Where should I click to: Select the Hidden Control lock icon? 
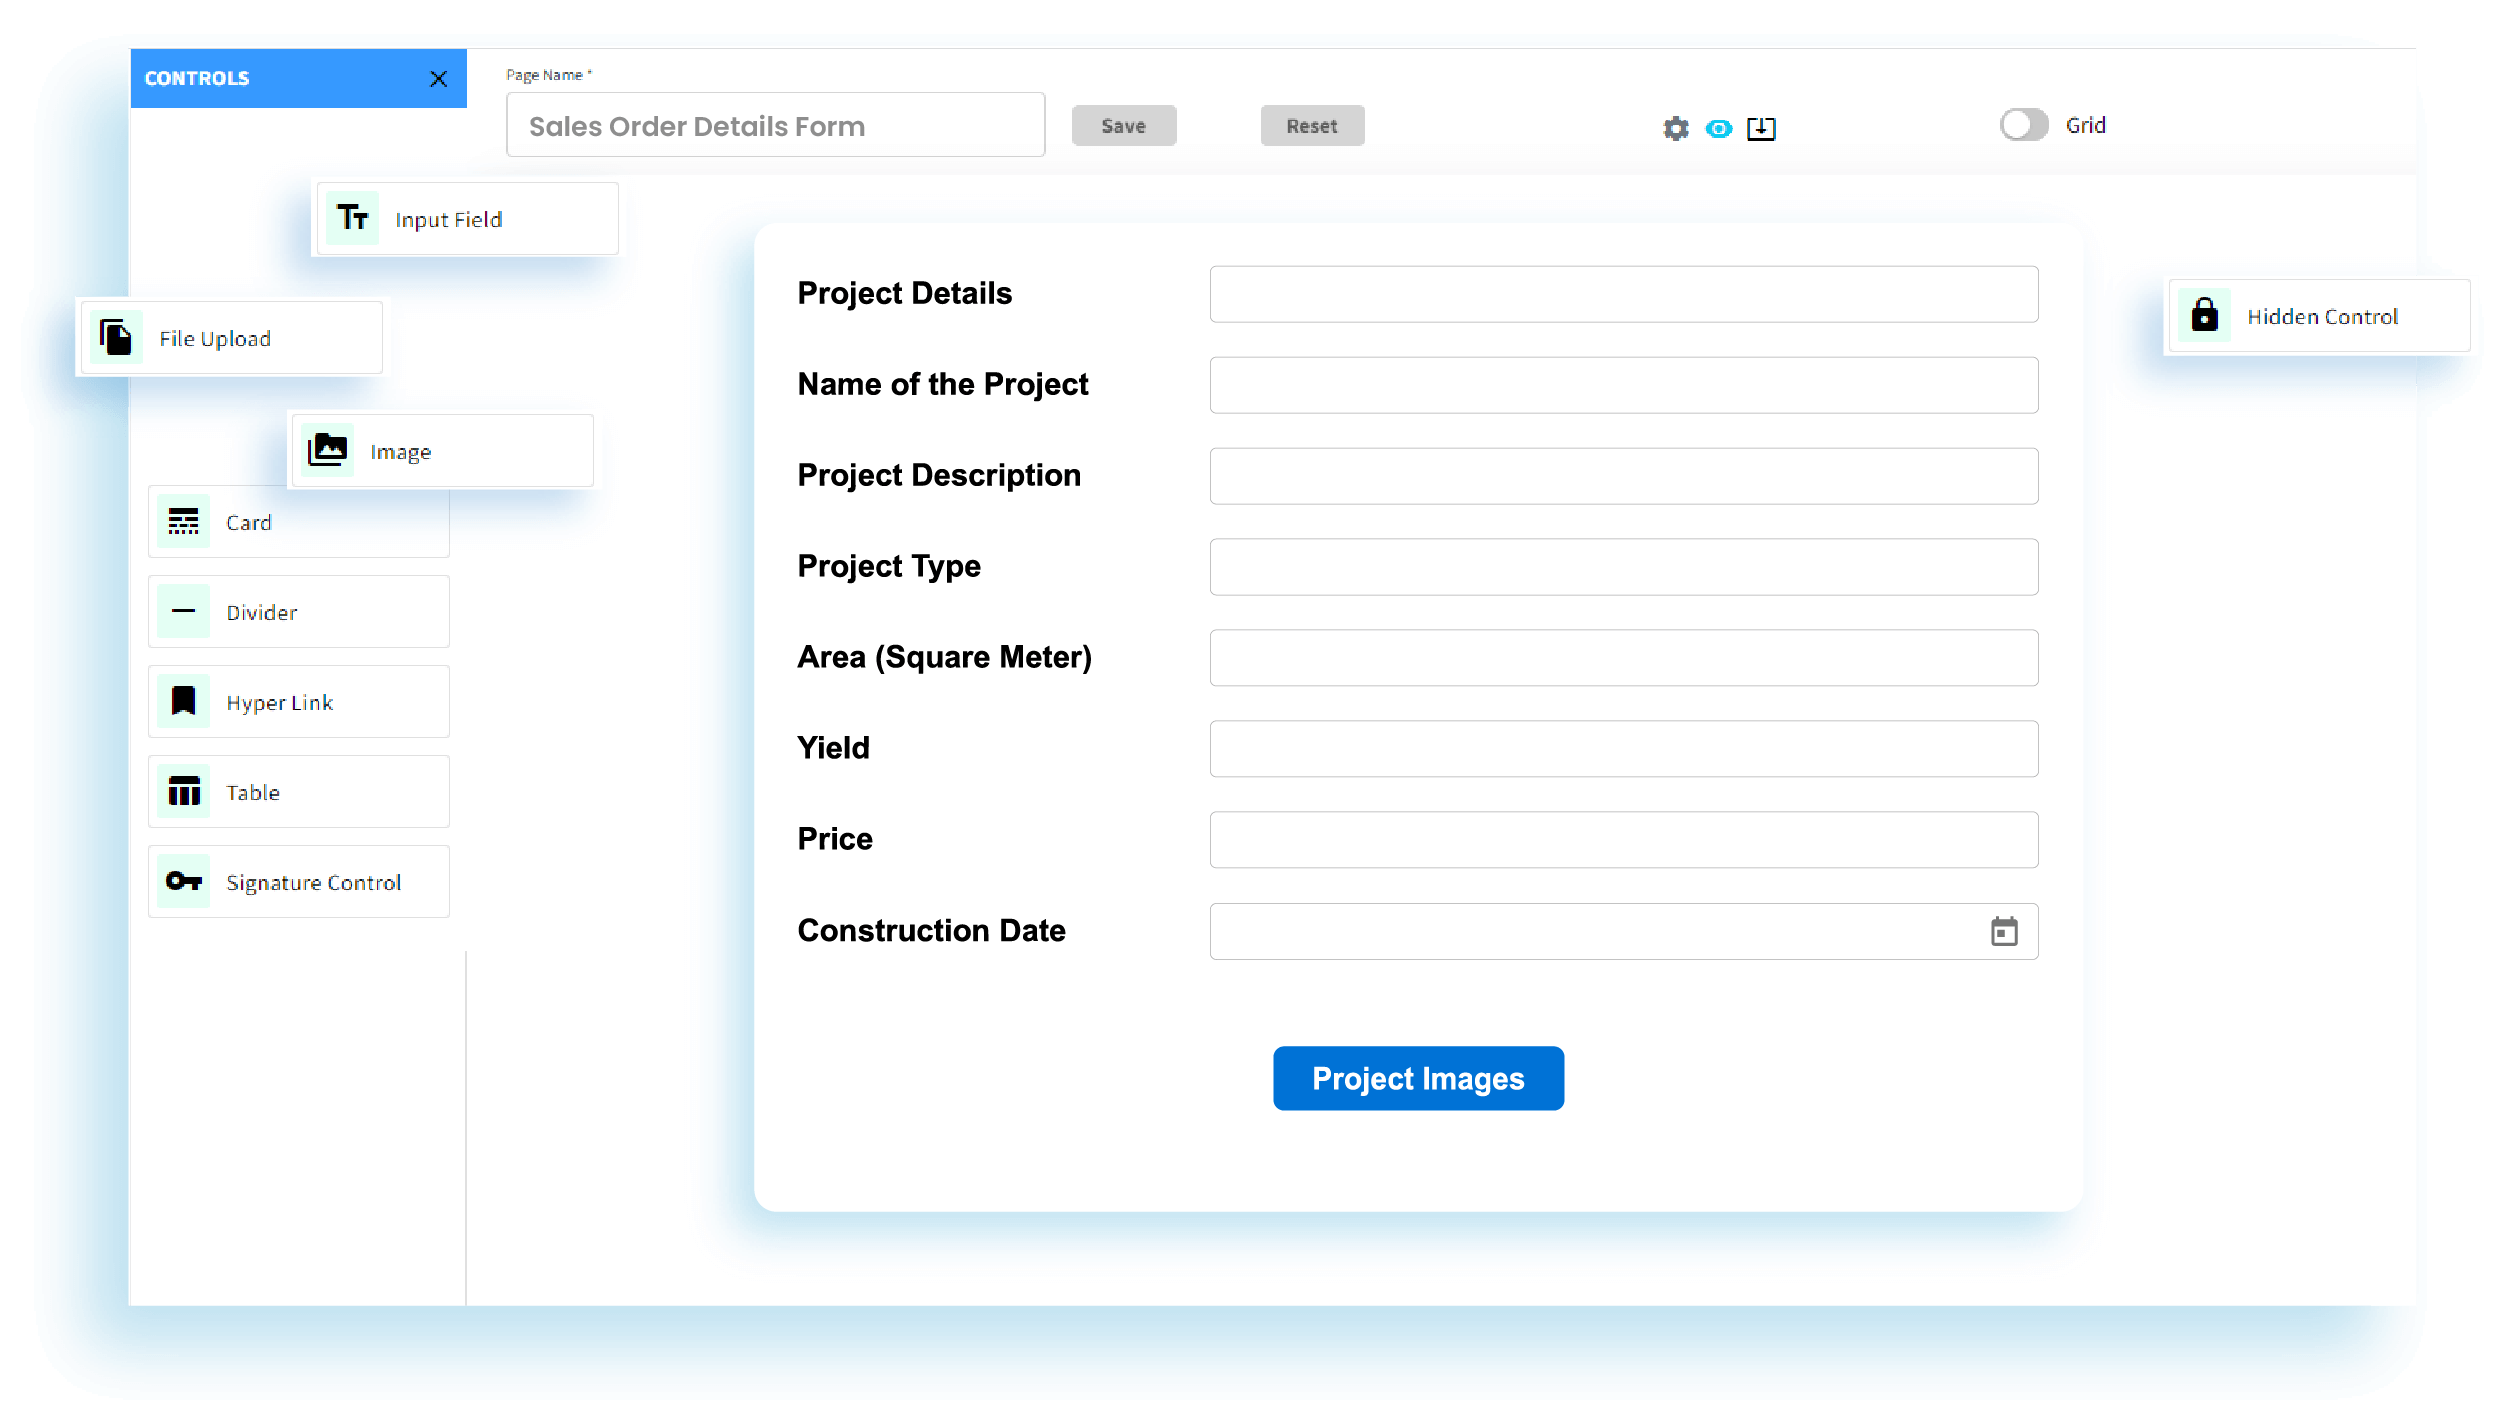[x=2204, y=316]
